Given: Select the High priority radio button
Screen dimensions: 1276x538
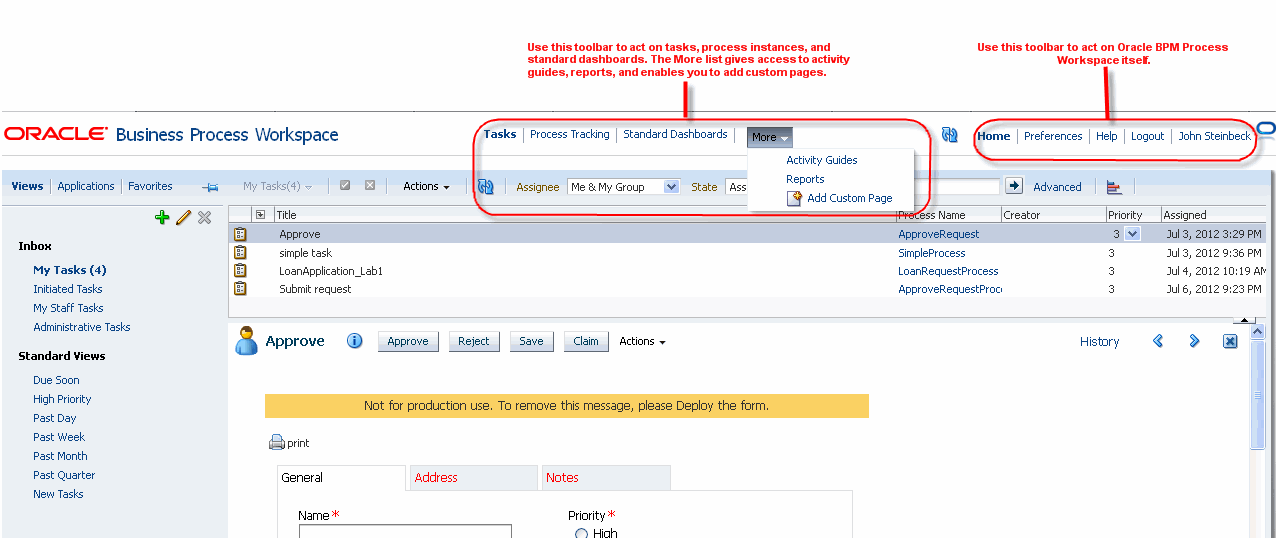Looking at the screenshot, I should point(582,534).
